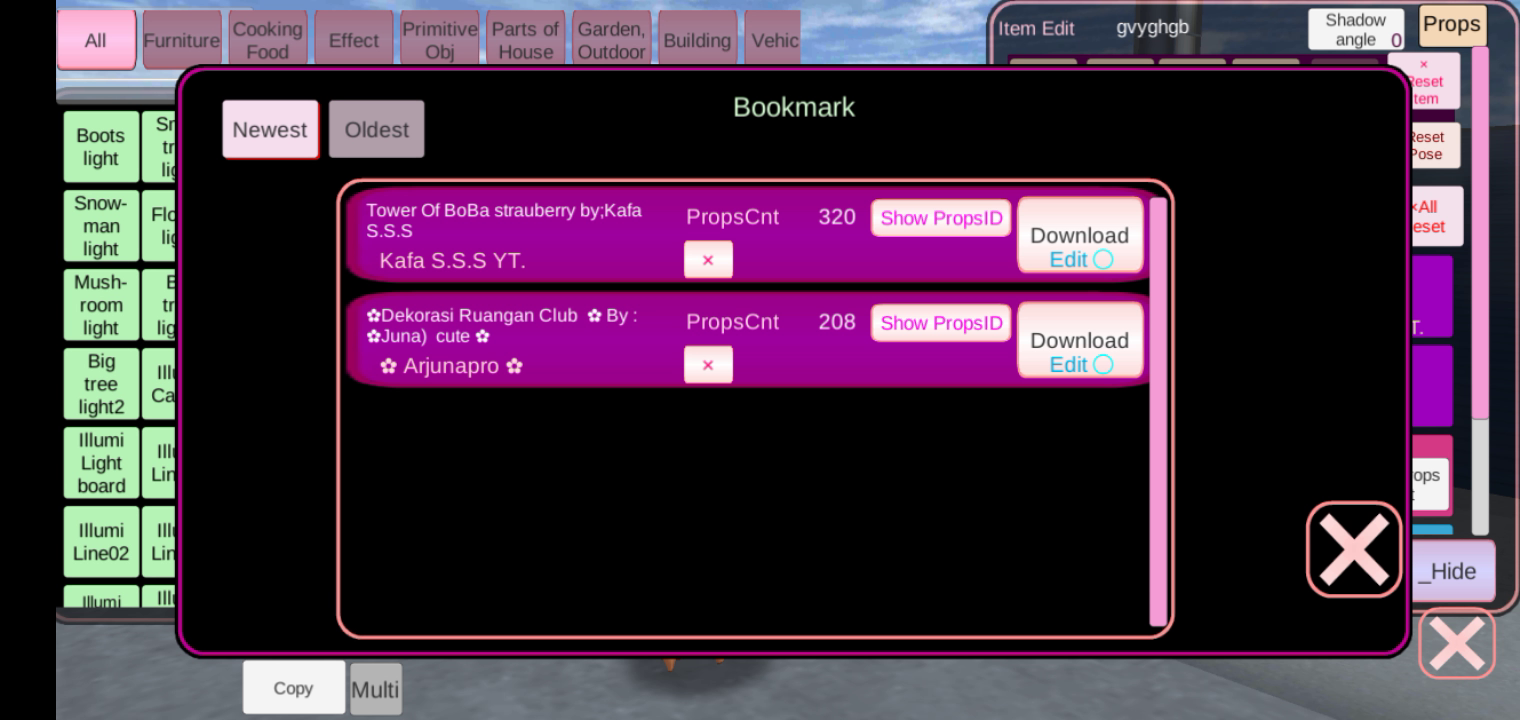Choose the Snow-man light item

tap(101, 226)
